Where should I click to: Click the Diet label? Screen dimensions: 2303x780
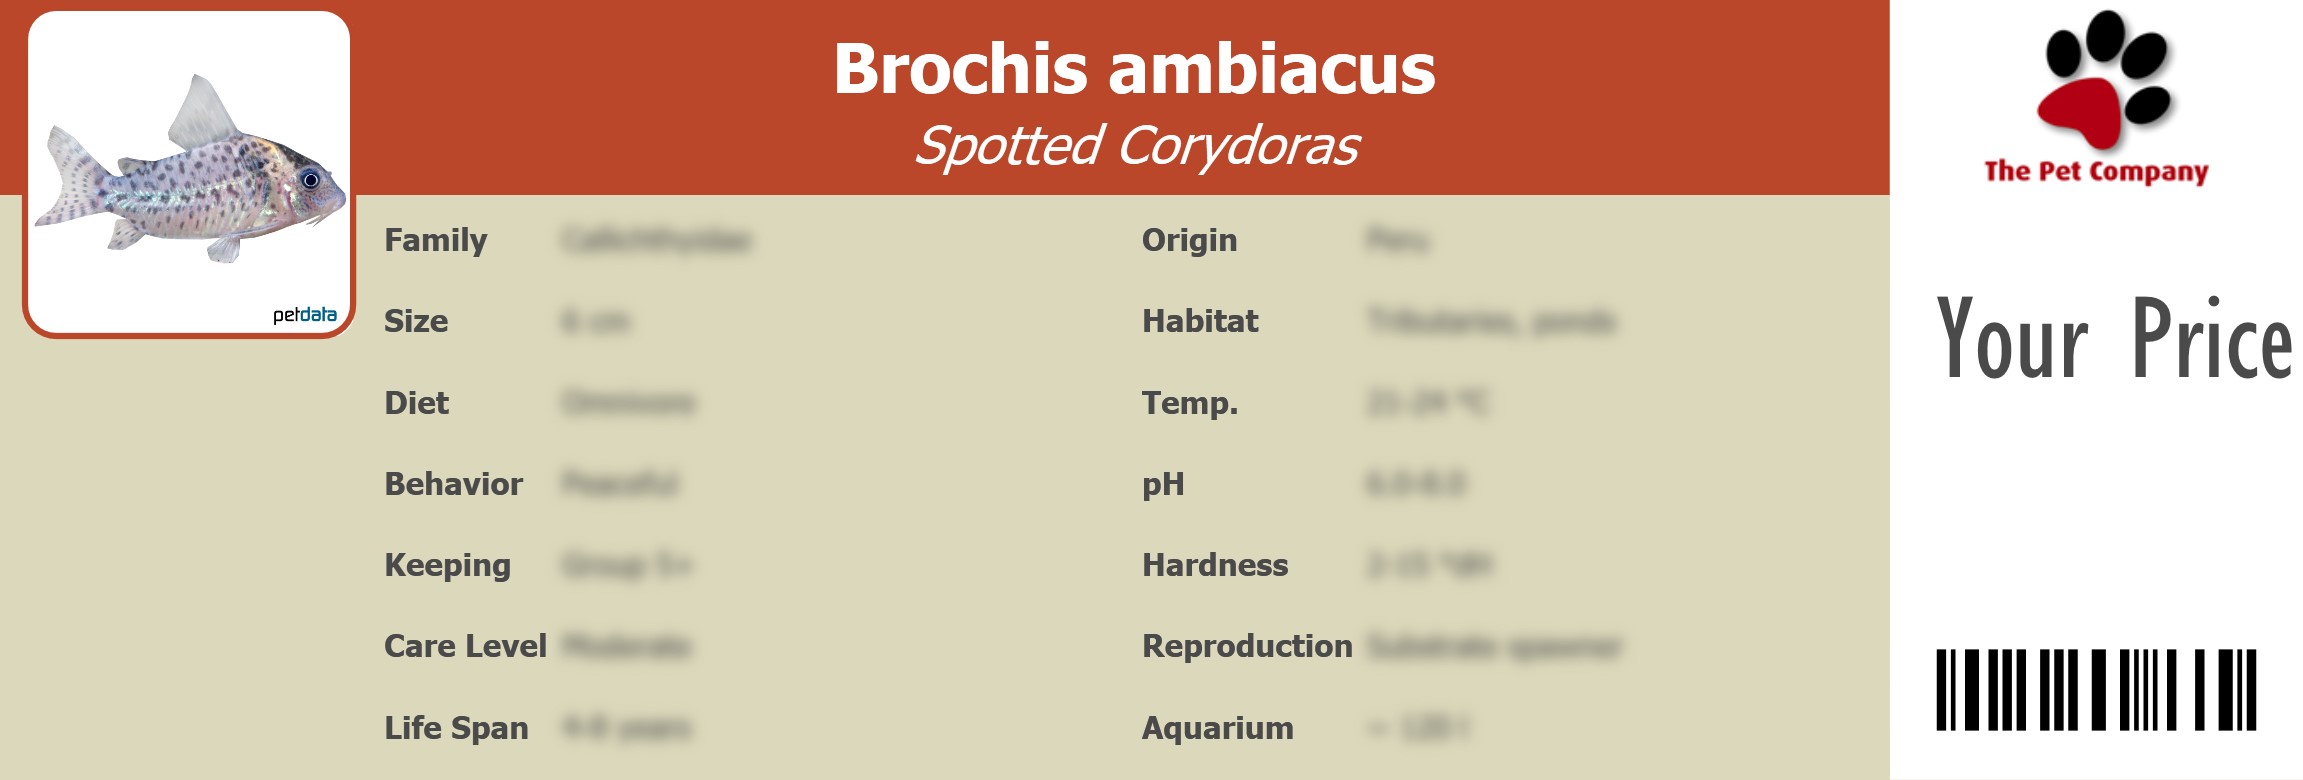pyautogui.click(x=416, y=403)
